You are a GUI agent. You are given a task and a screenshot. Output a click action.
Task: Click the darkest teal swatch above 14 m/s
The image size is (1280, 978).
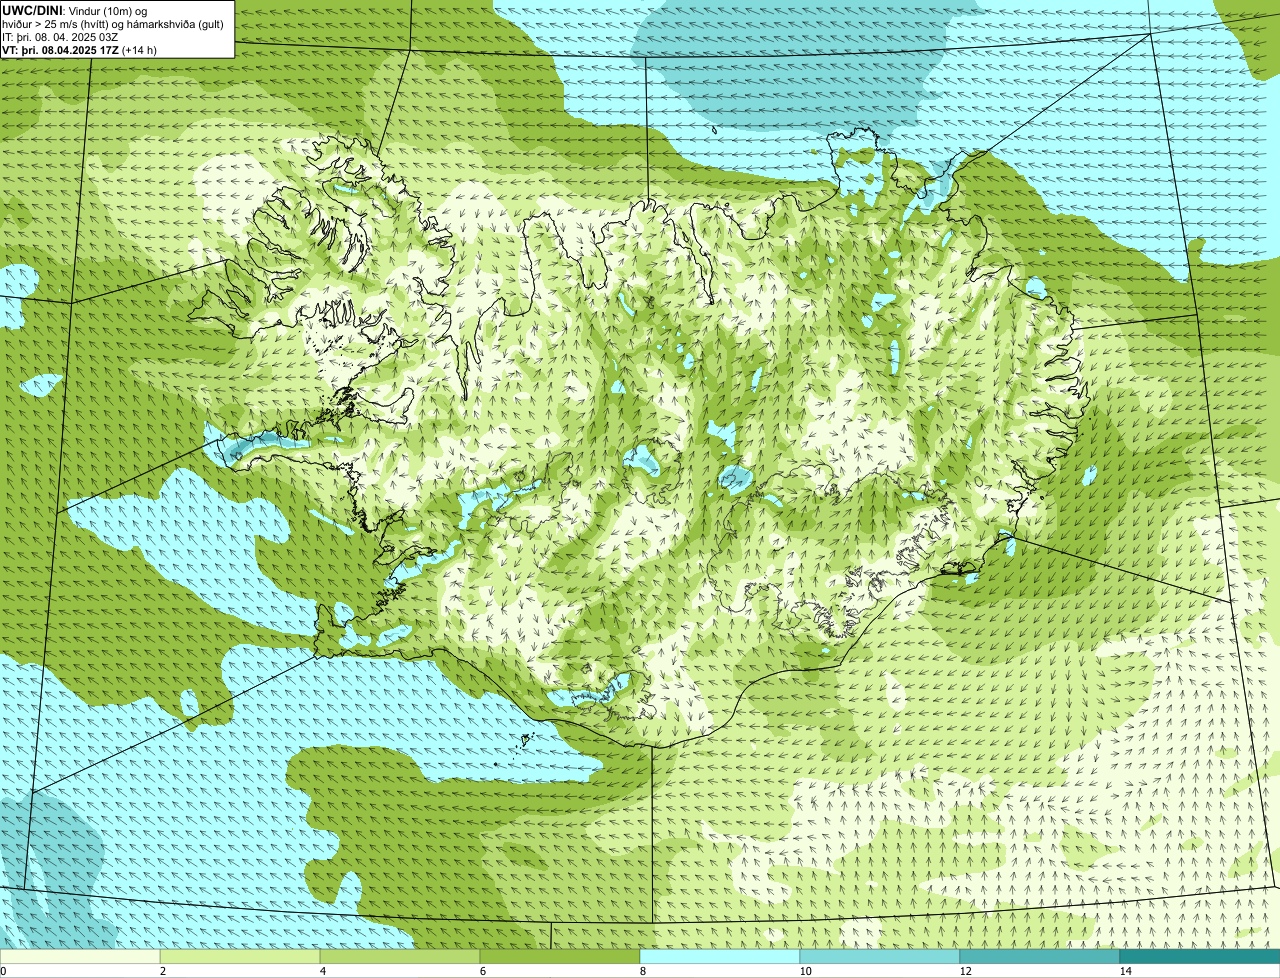point(1200,957)
